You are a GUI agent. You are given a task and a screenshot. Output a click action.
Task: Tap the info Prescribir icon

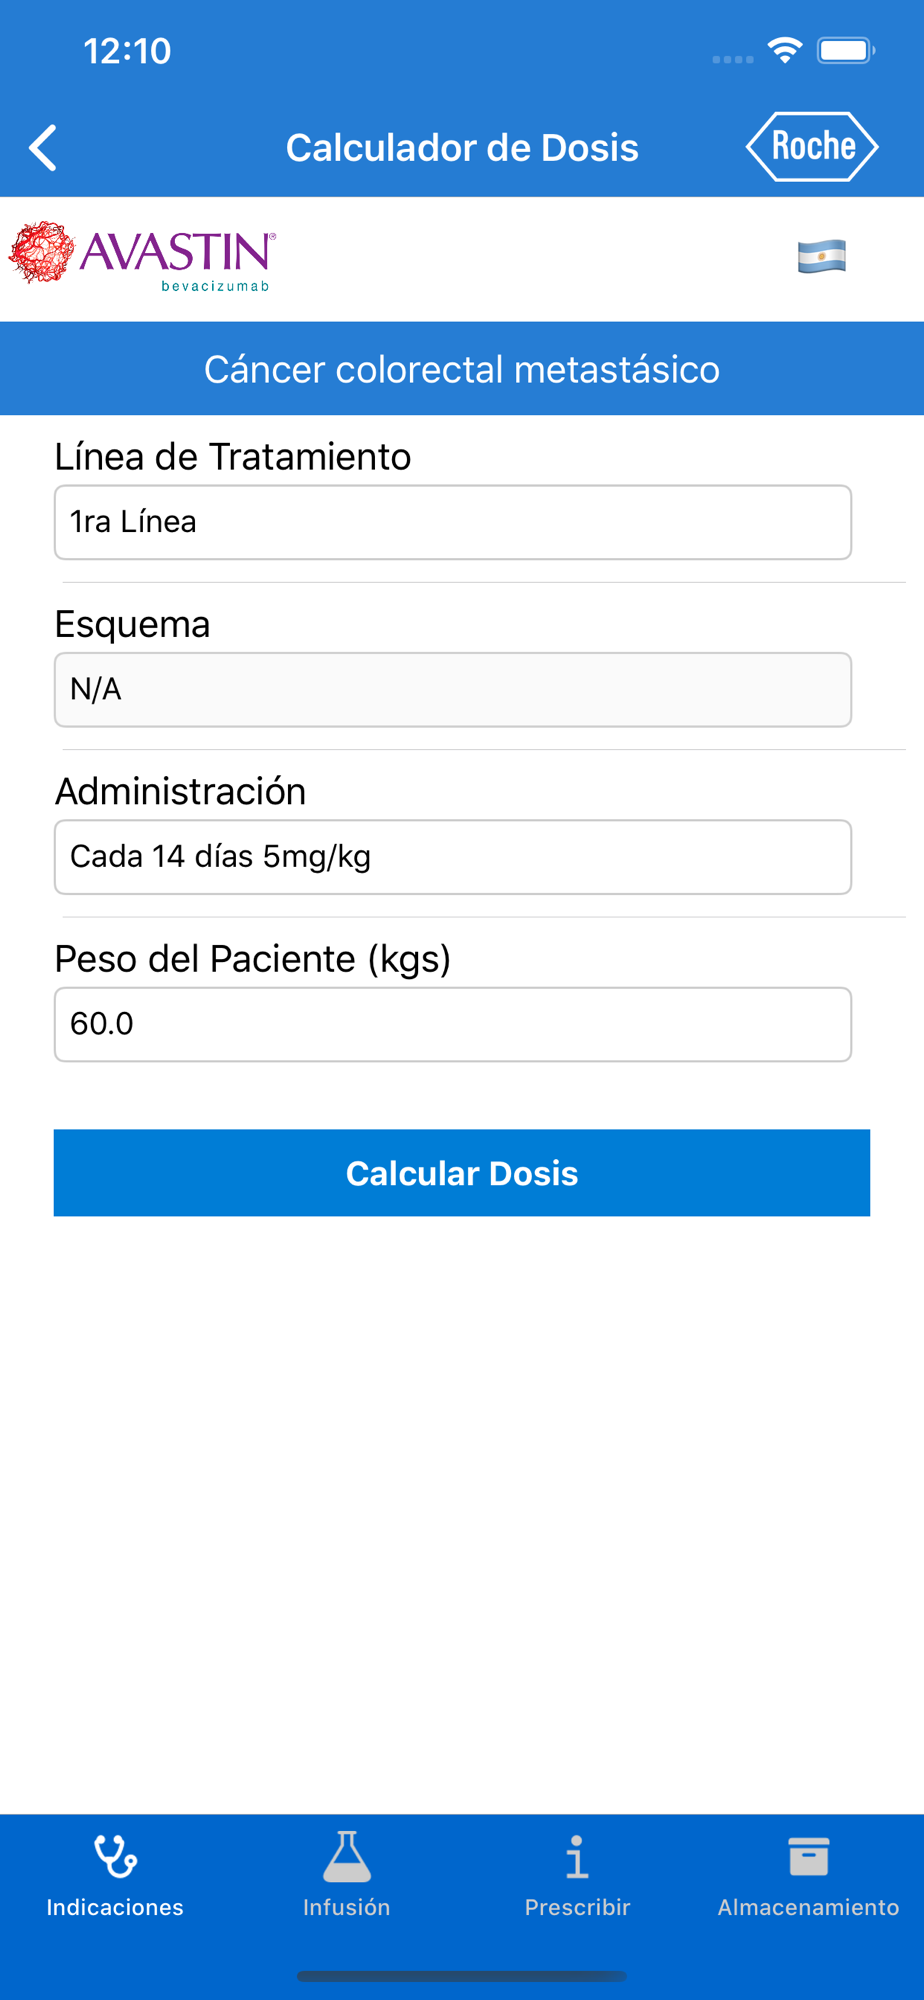click(577, 1856)
